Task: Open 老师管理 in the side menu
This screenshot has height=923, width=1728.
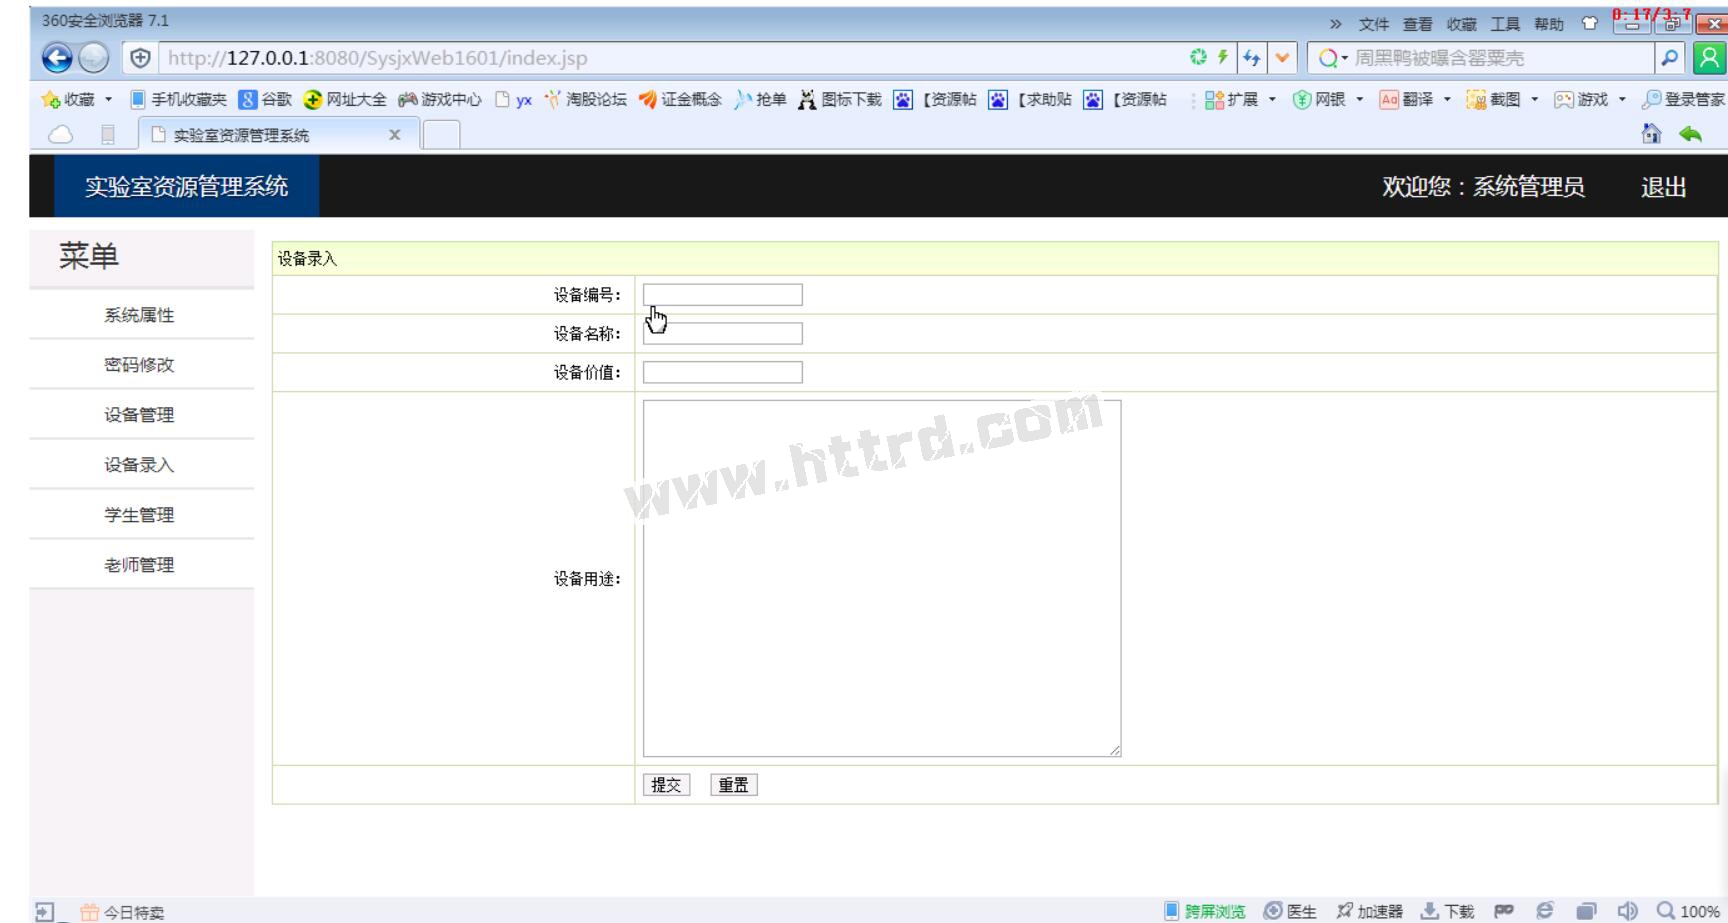Action: click(x=140, y=566)
